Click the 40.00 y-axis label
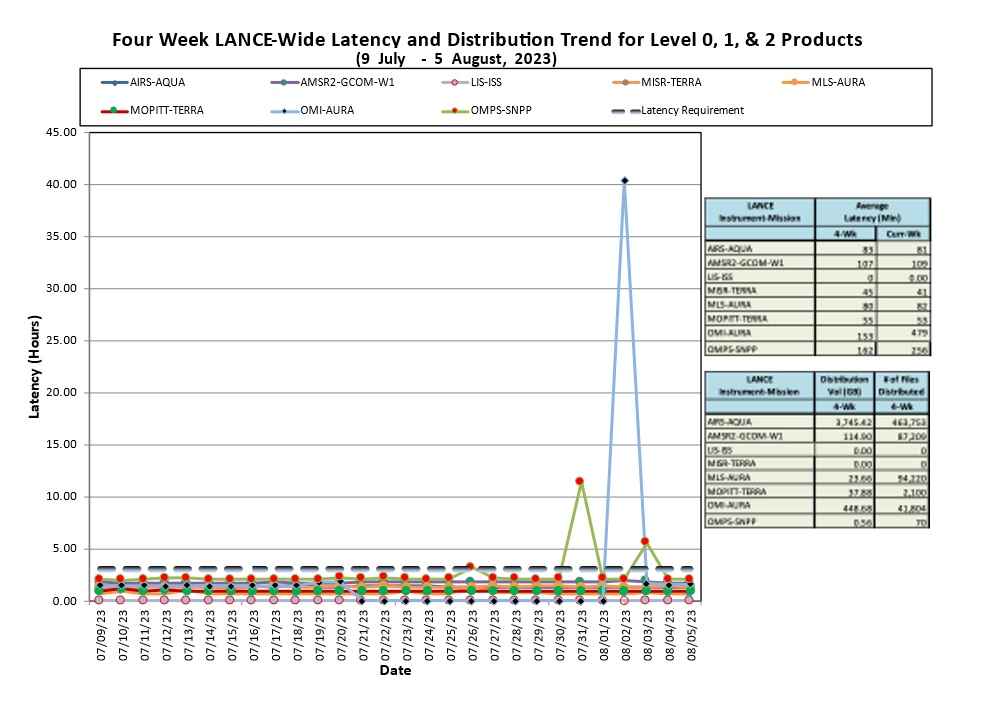The image size is (985, 717). (61, 185)
